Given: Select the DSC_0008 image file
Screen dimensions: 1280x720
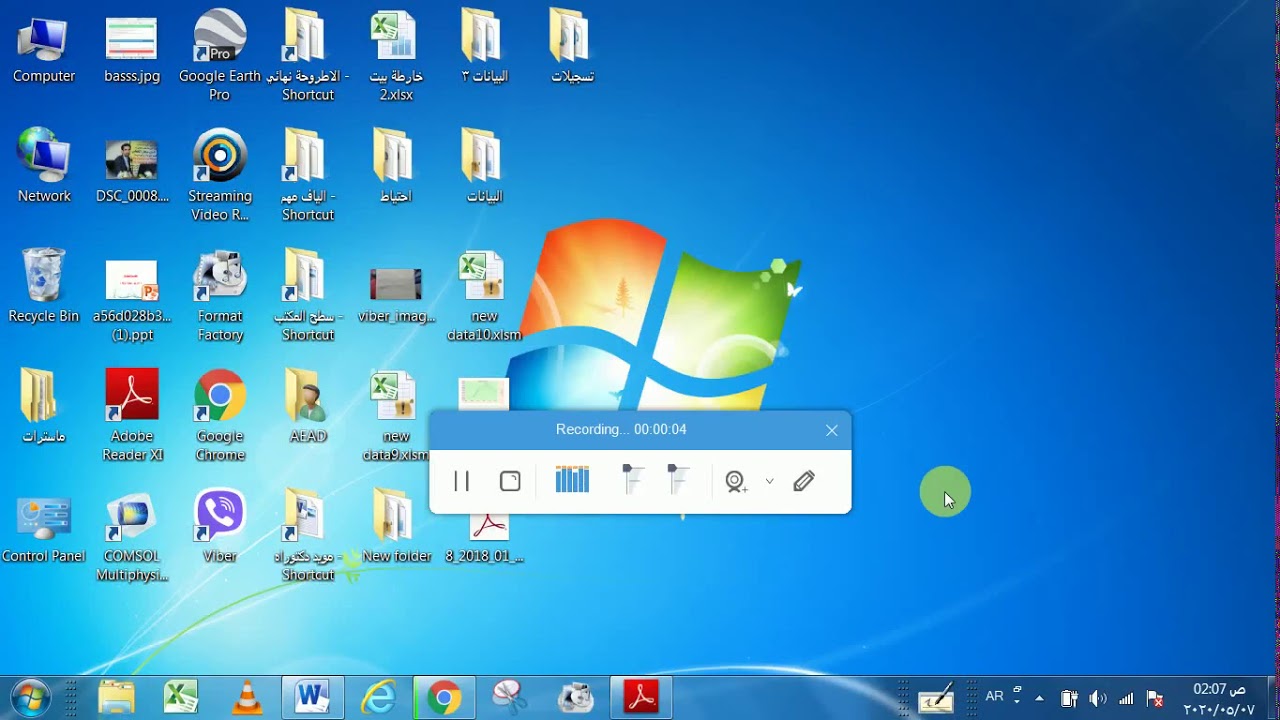Looking at the screenshot, I should pos(132,171).
